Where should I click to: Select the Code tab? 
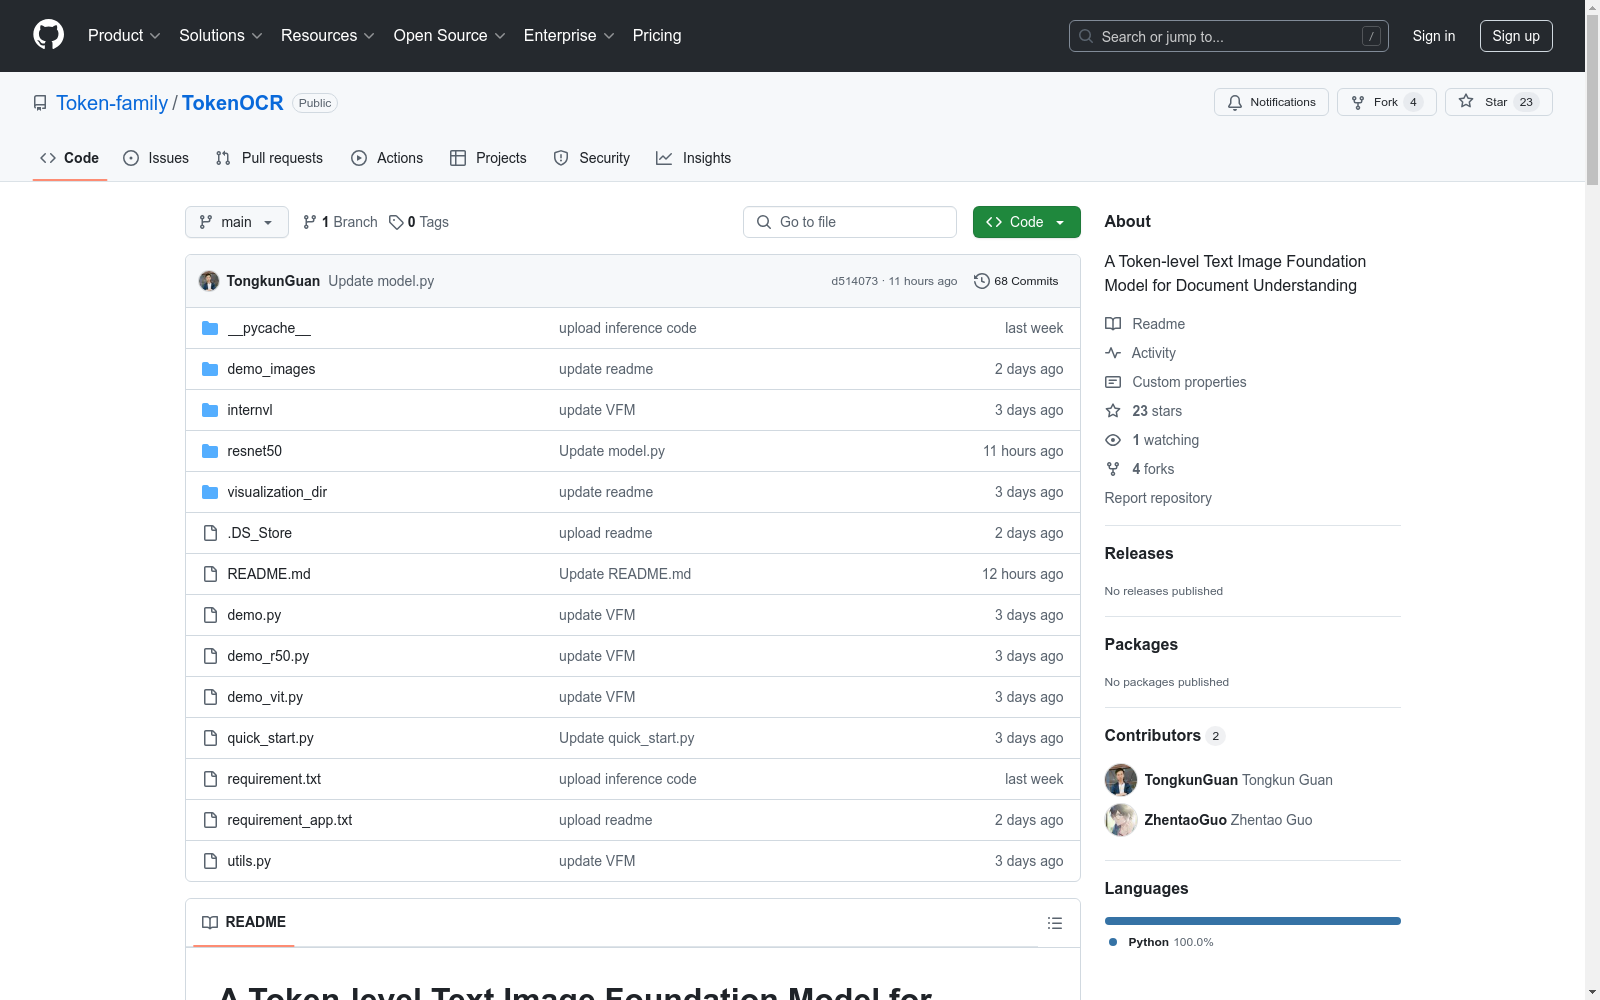coord(70,158)
